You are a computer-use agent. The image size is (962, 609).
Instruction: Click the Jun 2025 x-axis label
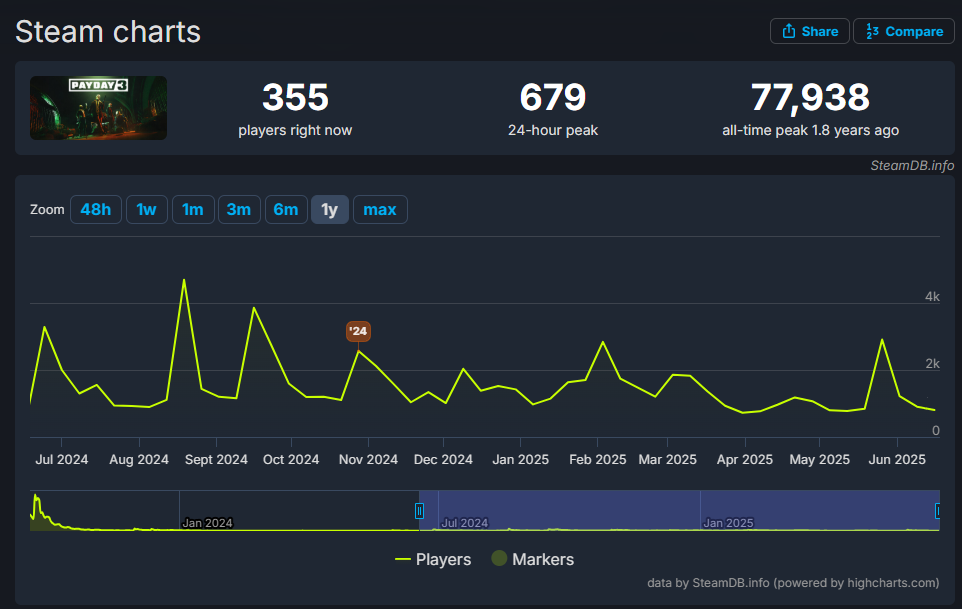897,459
